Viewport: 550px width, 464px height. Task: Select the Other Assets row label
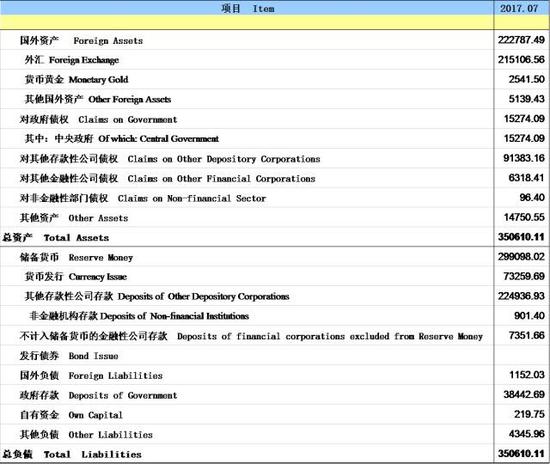pyautogui.click(x=74, y=218)
